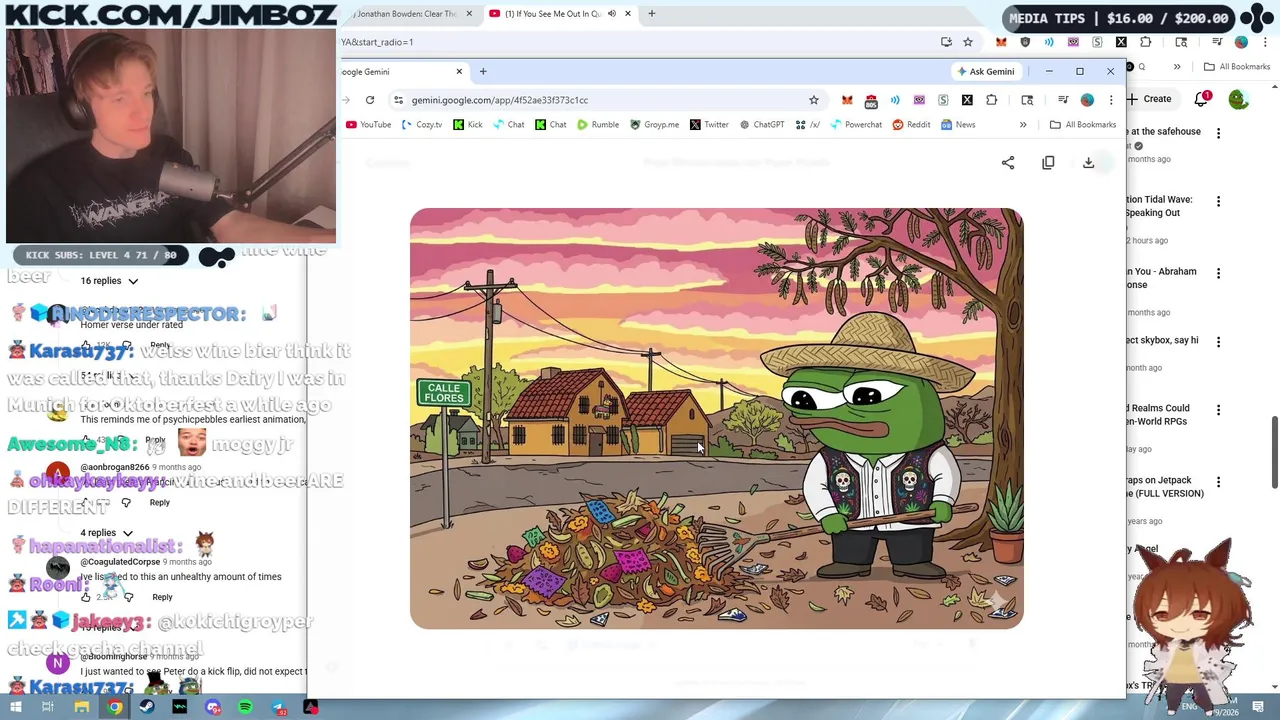Open new tab in the YouTube window
This screenshot has height=720, width=1280.
(652, 14)
